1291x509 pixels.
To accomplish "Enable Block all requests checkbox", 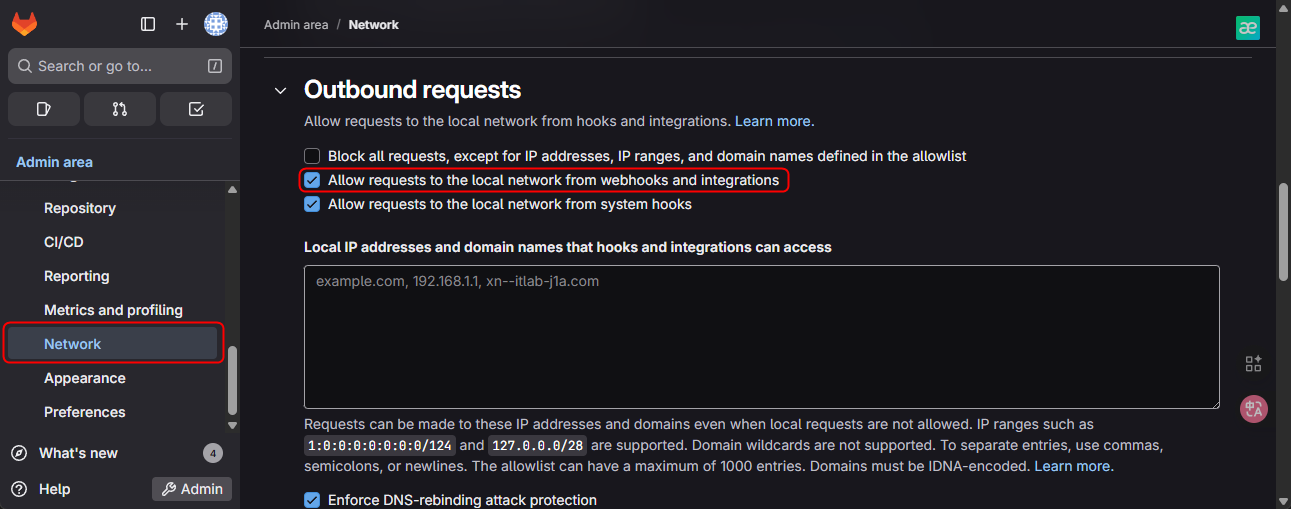I will coord(312,156).
